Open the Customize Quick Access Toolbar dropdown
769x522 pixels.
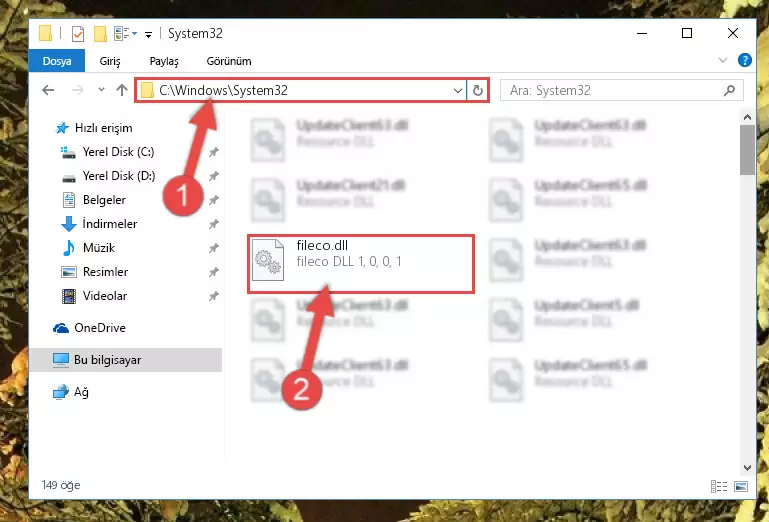[x=148, y=34]
